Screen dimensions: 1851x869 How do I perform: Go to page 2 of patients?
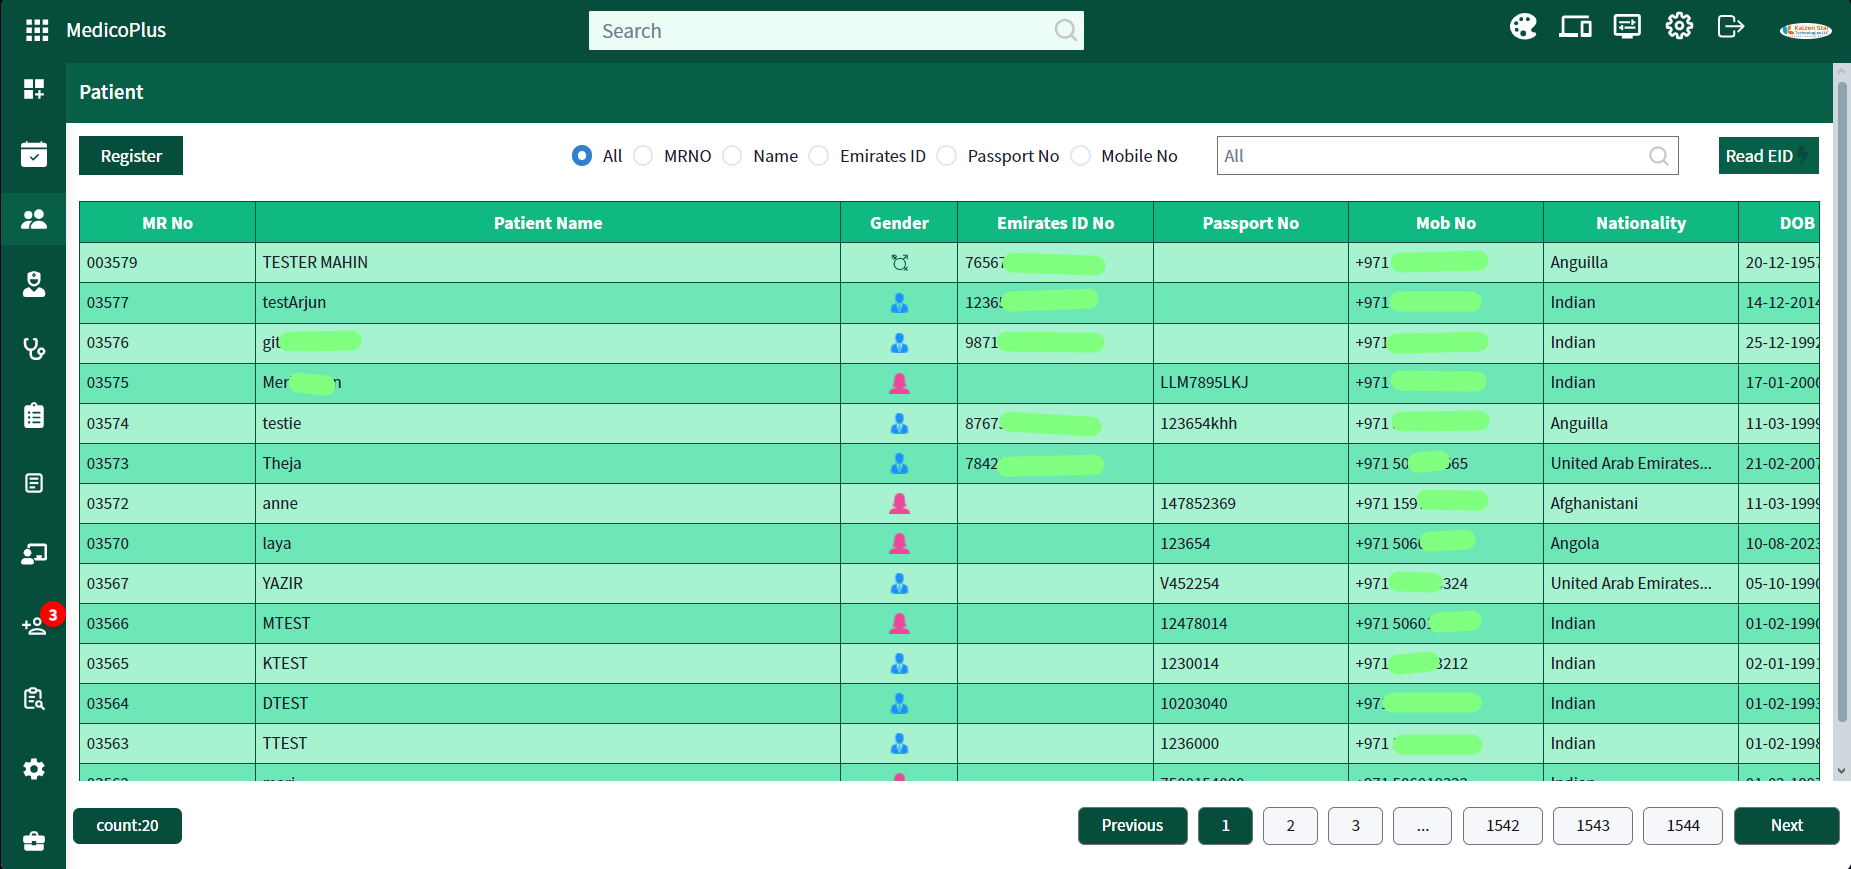[x=1290, y=826]
